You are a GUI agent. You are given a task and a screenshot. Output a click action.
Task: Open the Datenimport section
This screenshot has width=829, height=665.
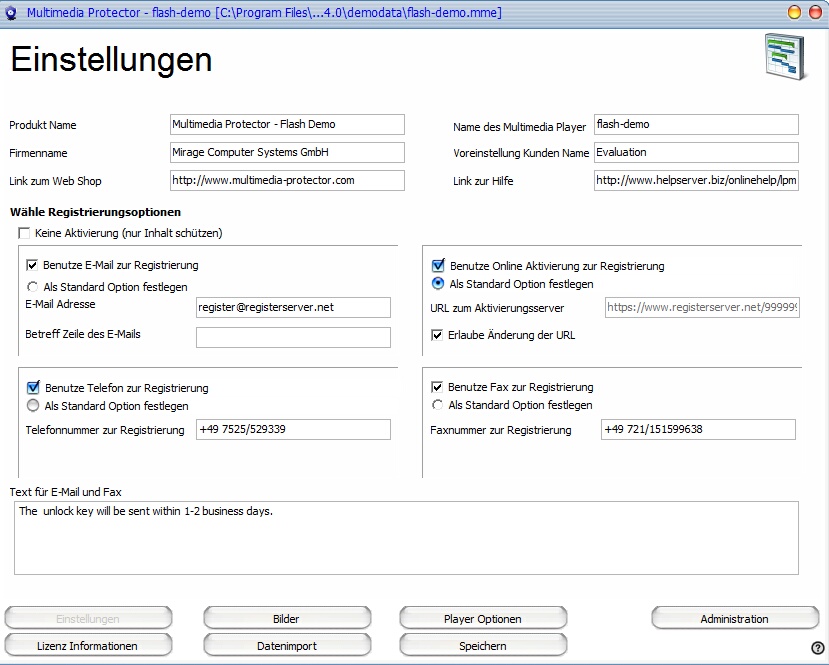(287, 645)
